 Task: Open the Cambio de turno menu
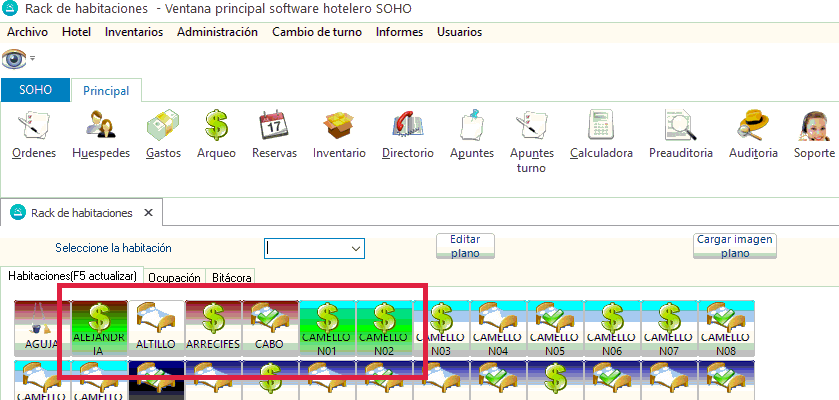coord(317,32)
